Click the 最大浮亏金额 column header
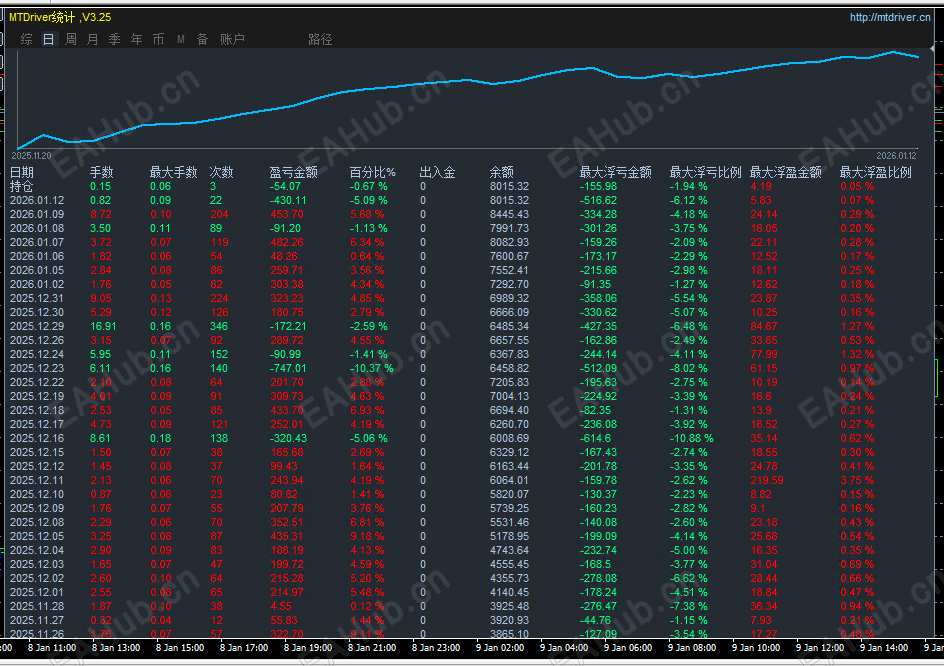This screenshot has height=666, width=944. point(615,172)
